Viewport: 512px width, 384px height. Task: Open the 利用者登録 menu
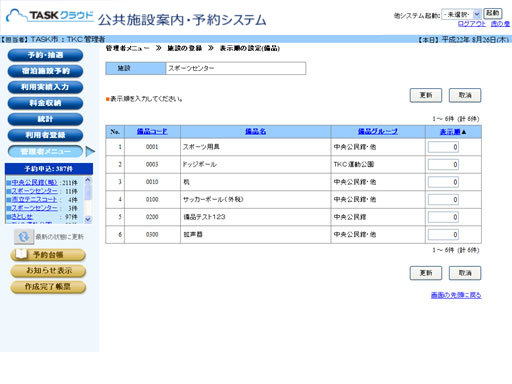tap(45, 135)
